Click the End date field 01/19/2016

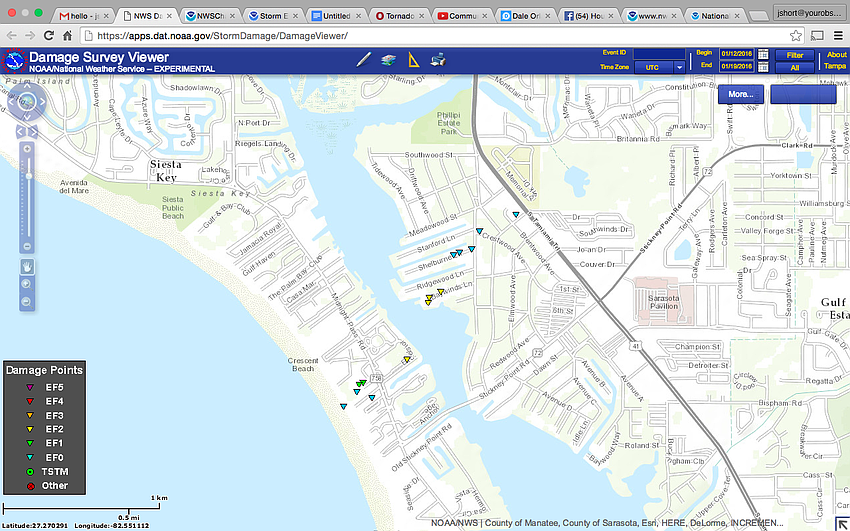click(x=736, y=67)
